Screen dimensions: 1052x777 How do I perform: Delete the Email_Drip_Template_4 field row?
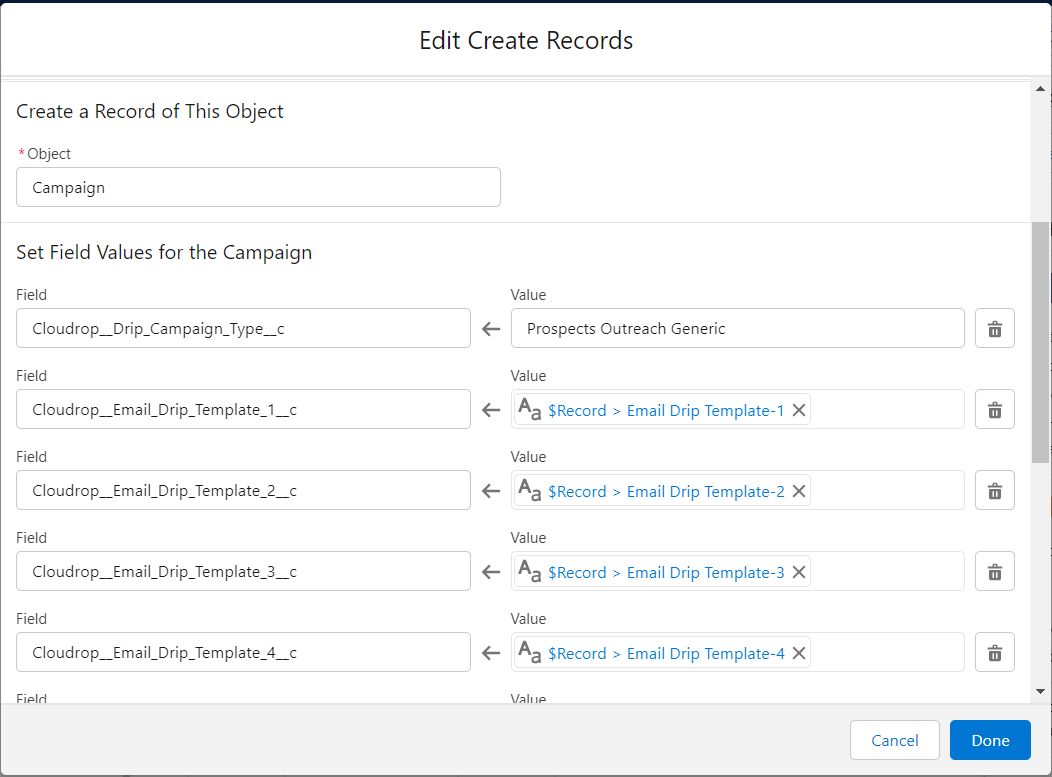coord(994,652)
